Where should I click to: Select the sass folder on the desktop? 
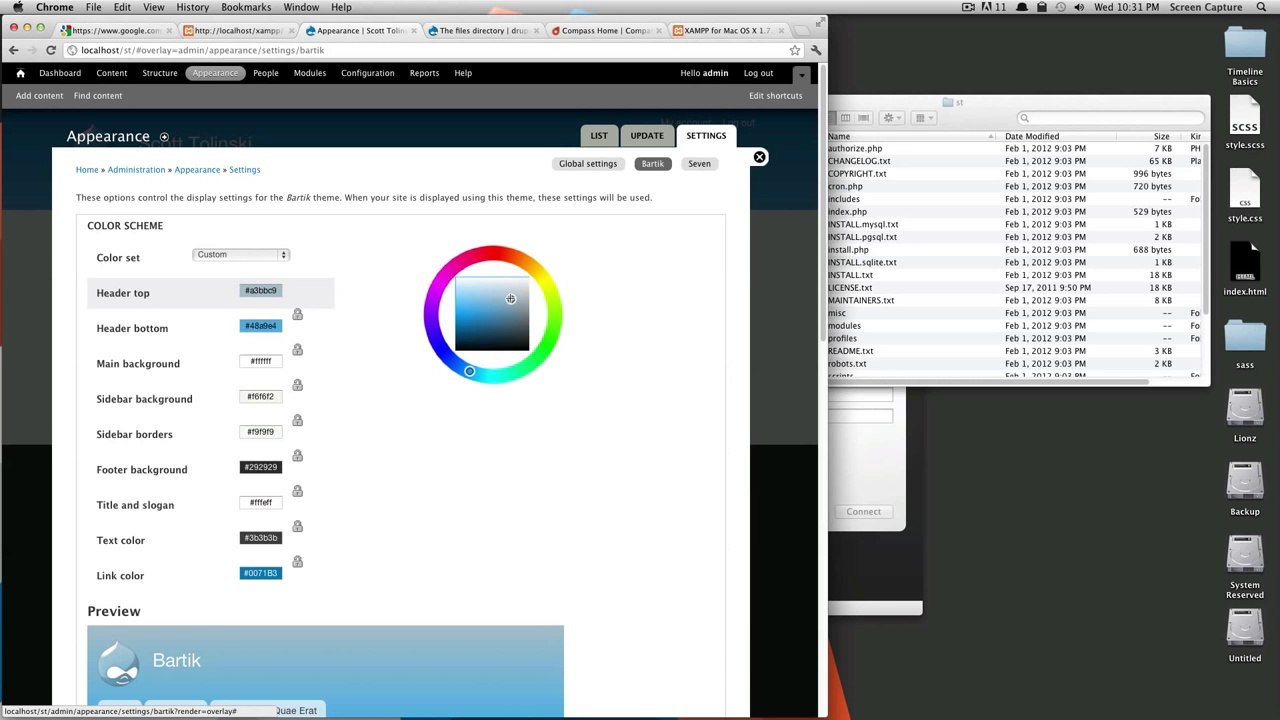[x=1245, y=338]
